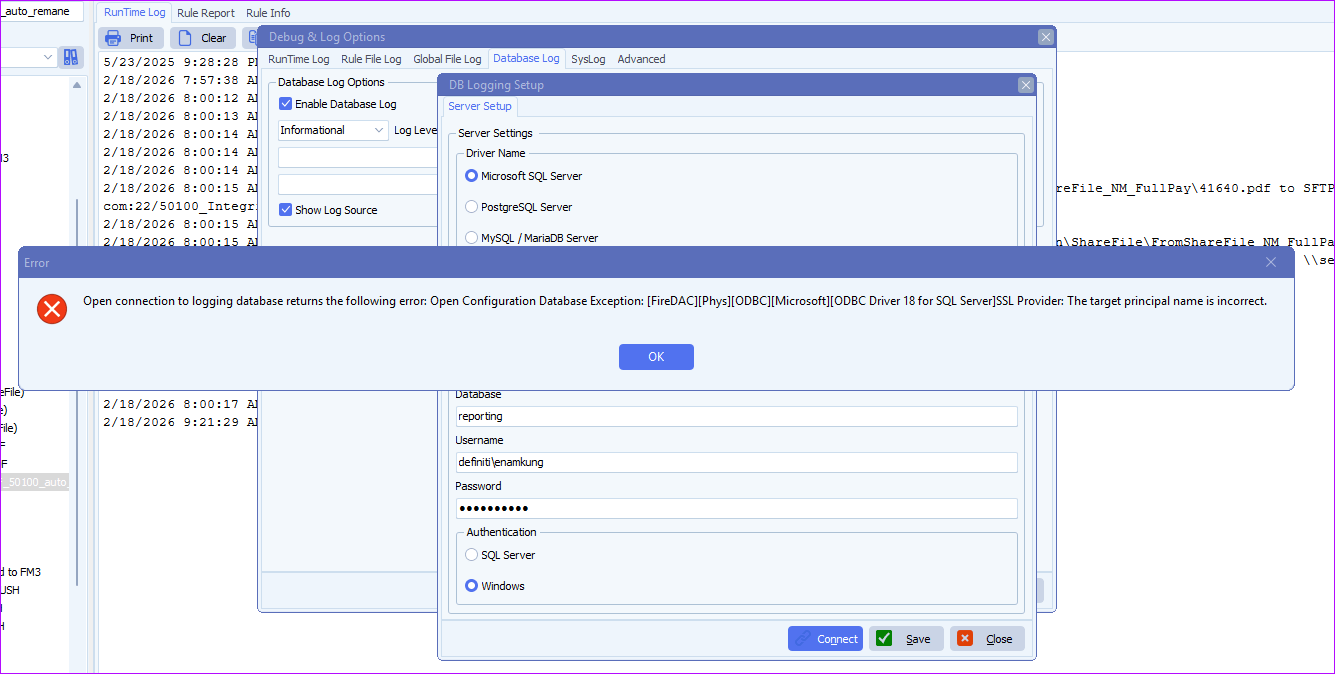Dismiss the error by clicking OK
Image resolution: width=1335 pixels, height=674 pixels.
(656, 356)
